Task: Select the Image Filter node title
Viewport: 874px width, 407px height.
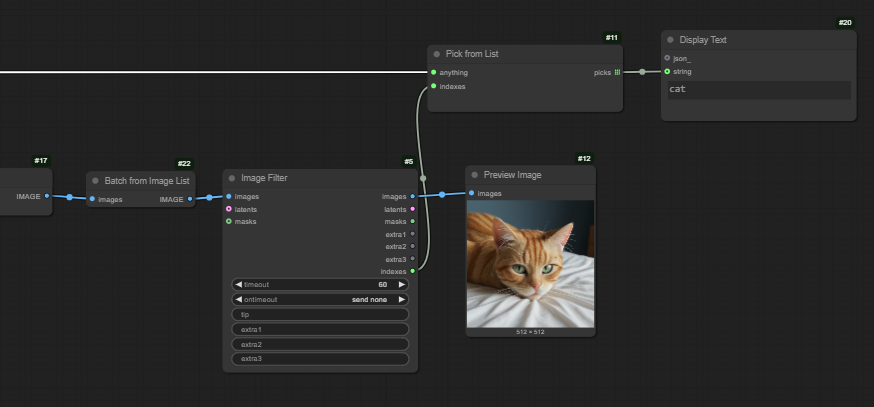Action: pos(264,178)
